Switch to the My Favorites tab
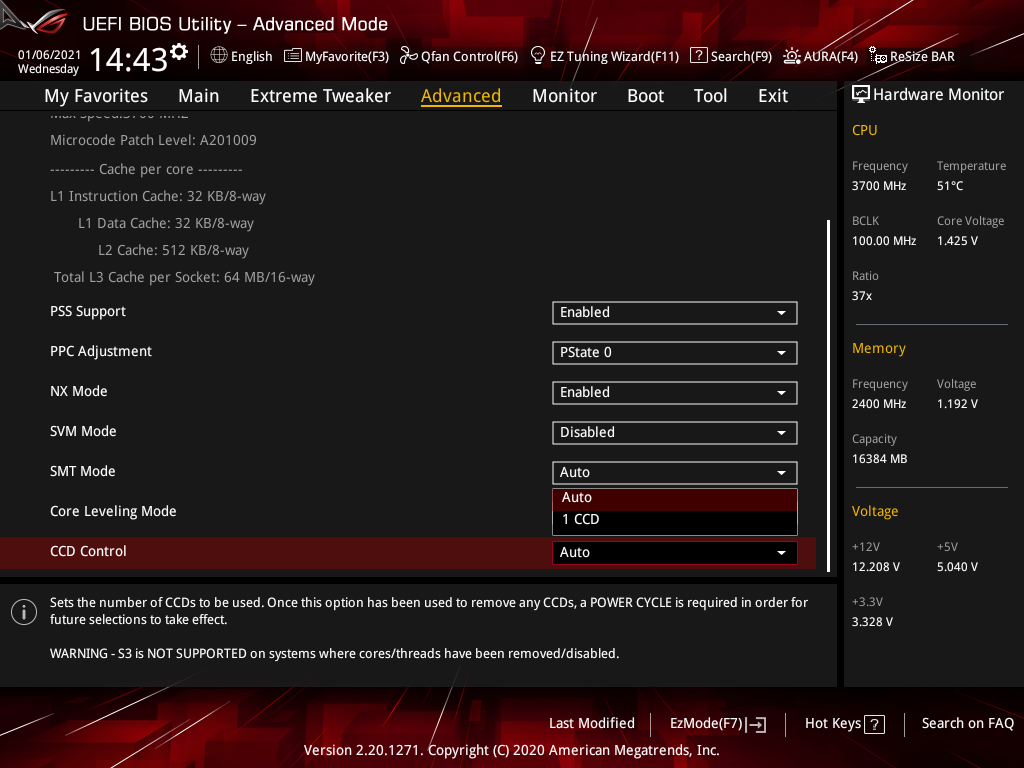The width and height of the screenshot is (1024, 768). click(96, 96)
